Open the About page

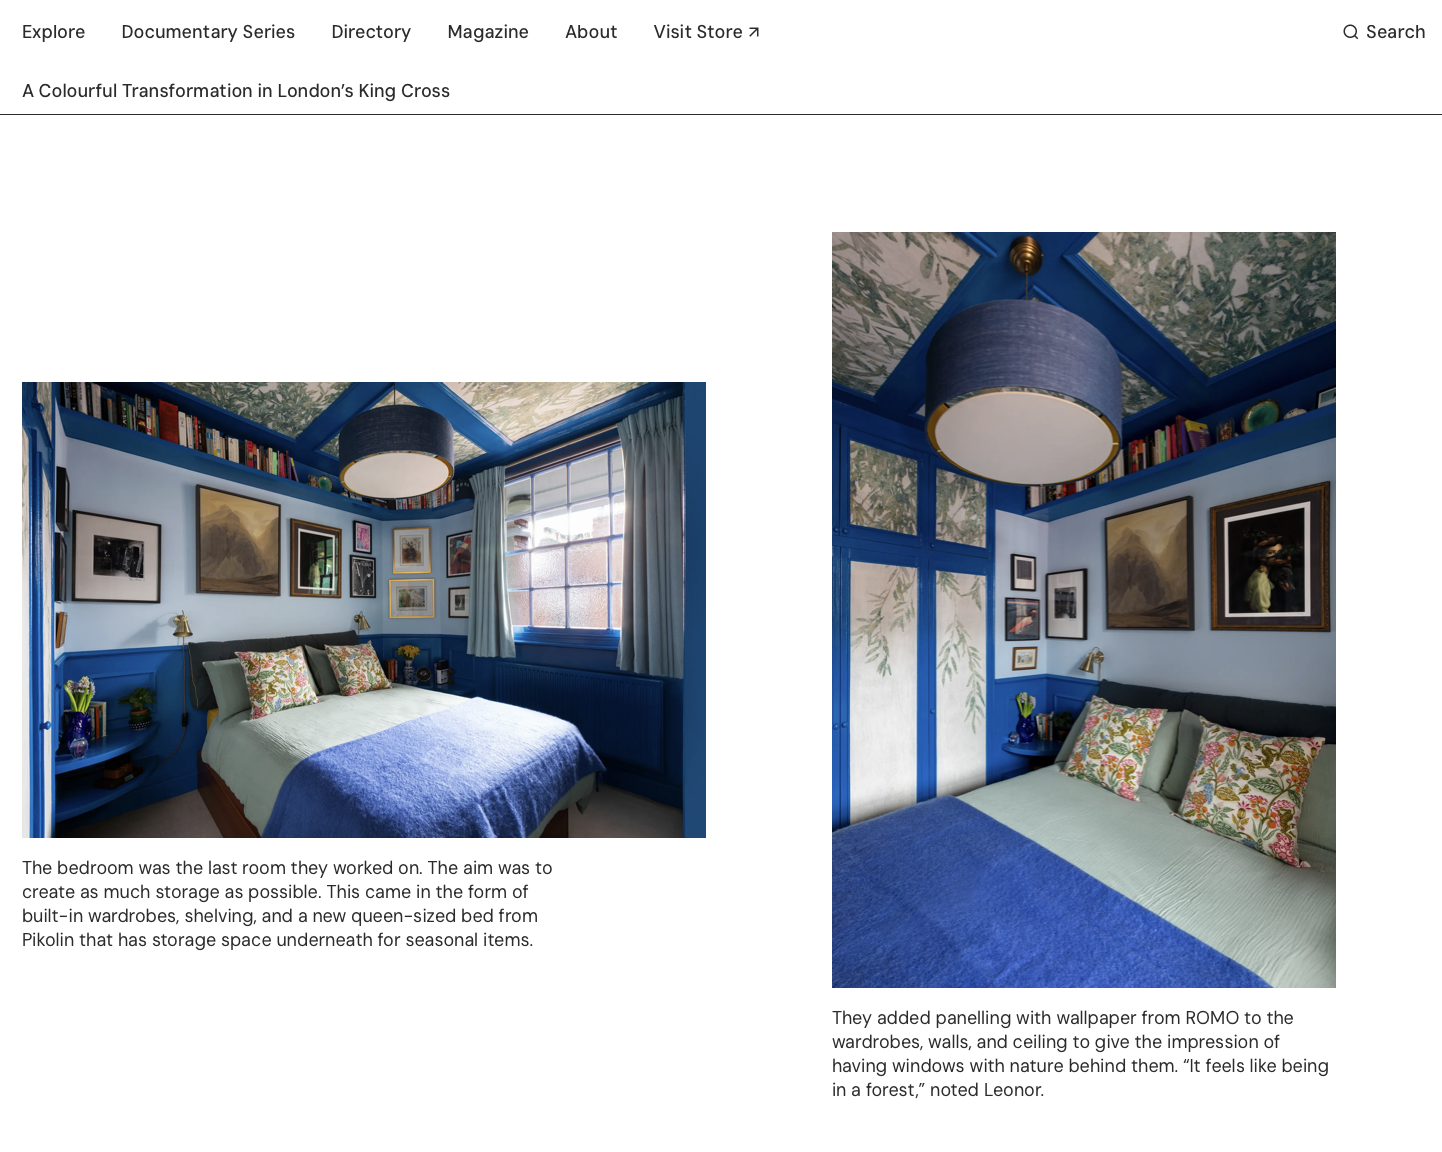[x=591, y=32]
